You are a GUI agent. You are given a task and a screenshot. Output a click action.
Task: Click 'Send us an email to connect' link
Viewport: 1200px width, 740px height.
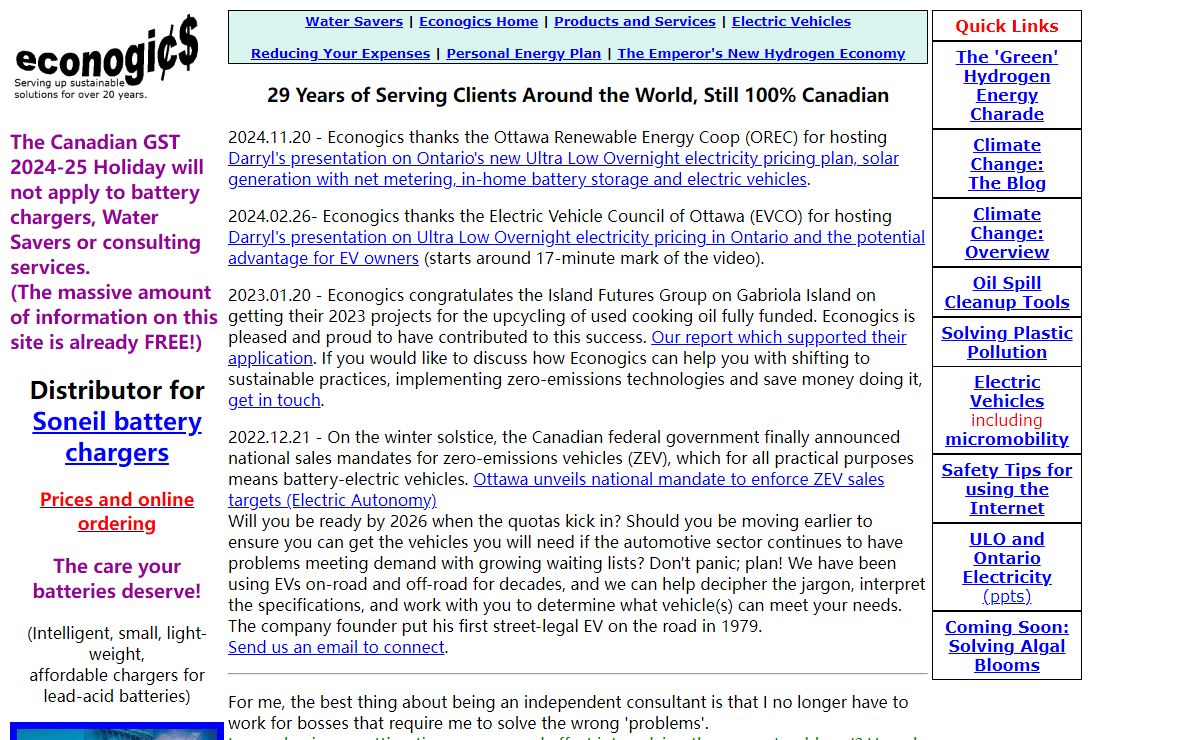tap(336, 647)
